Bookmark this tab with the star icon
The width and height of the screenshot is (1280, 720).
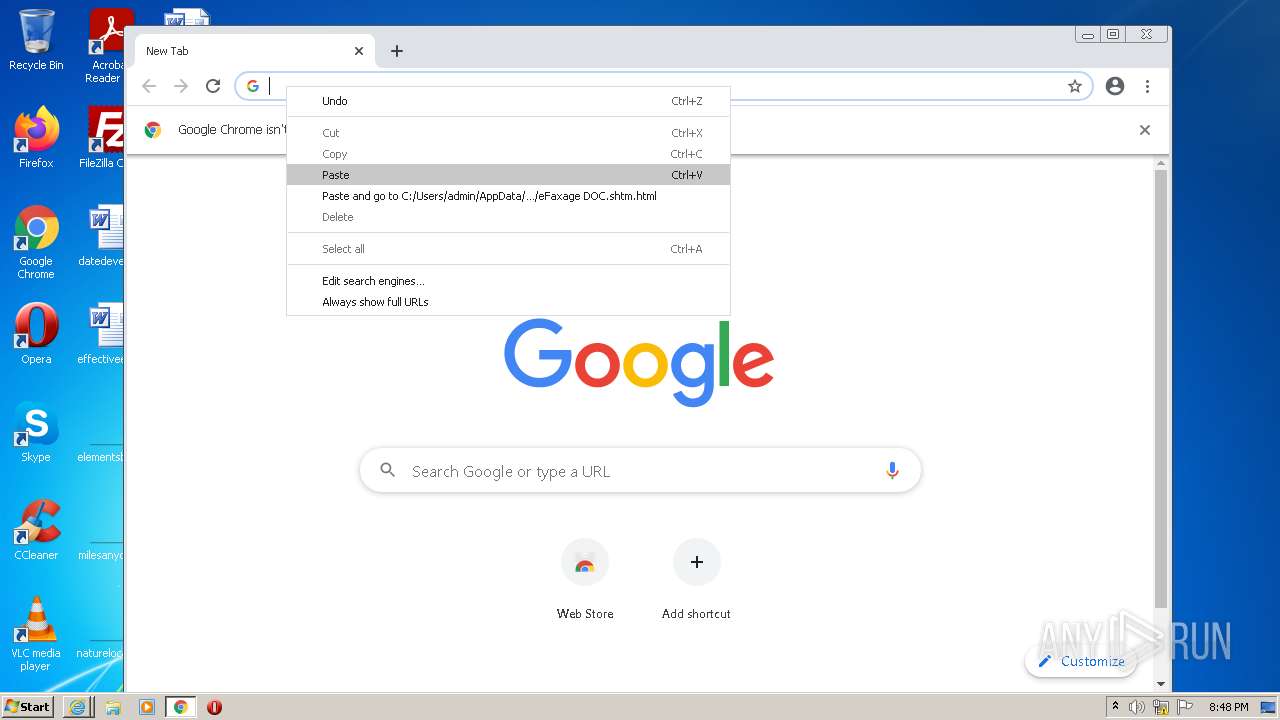(x=1075, y=86)
